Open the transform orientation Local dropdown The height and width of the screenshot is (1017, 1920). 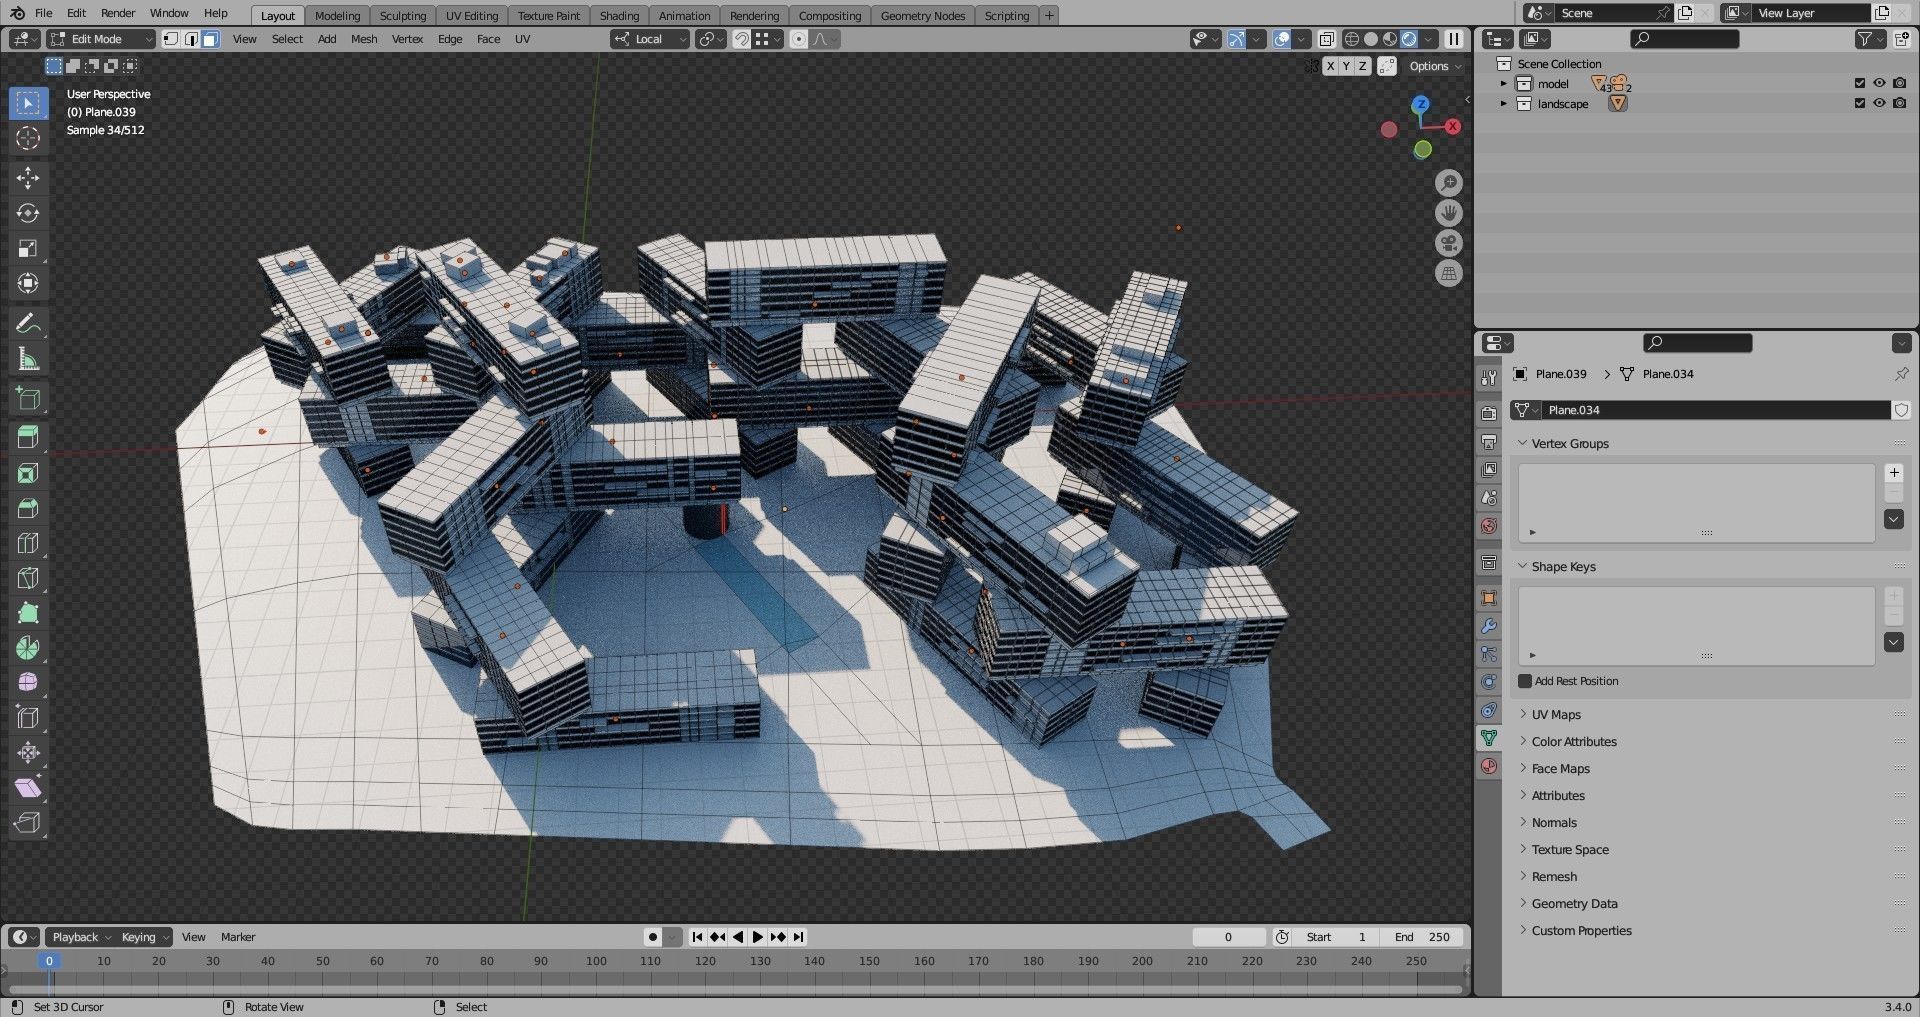648,39
